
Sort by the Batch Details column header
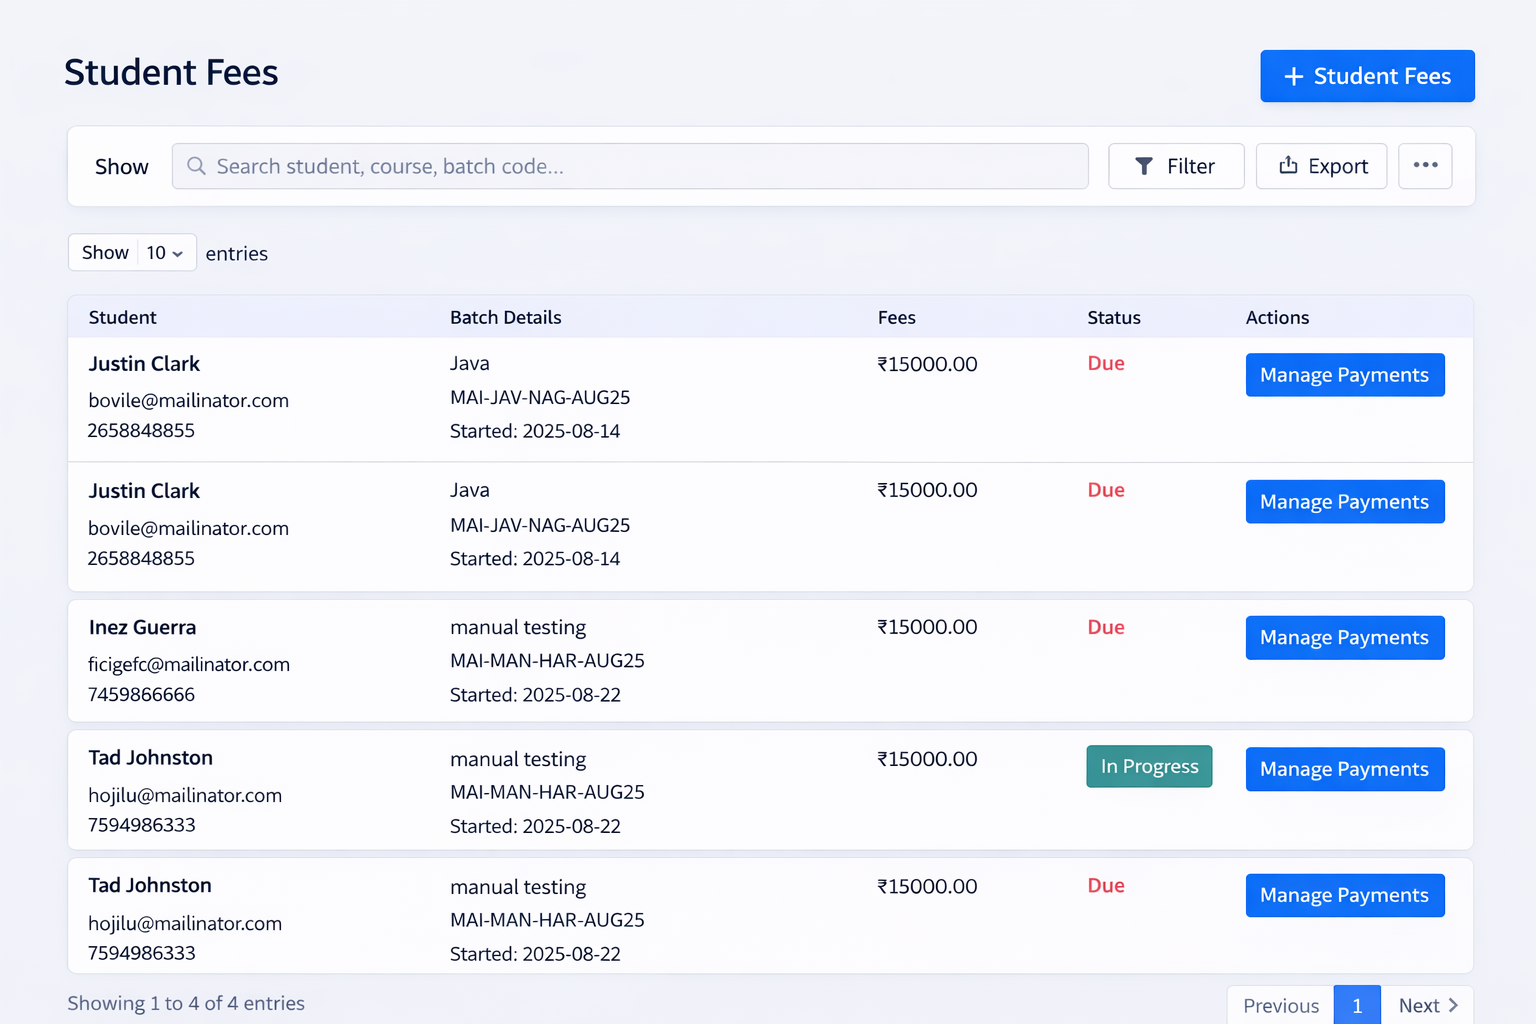[x=505, y=317]
